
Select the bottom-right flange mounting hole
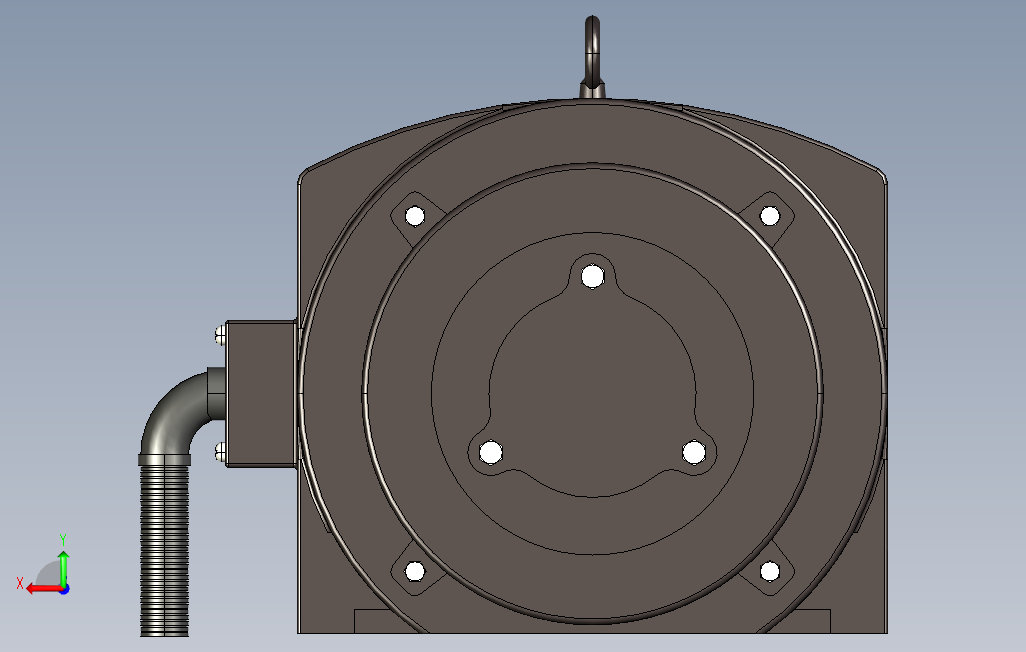pos(770,571)
